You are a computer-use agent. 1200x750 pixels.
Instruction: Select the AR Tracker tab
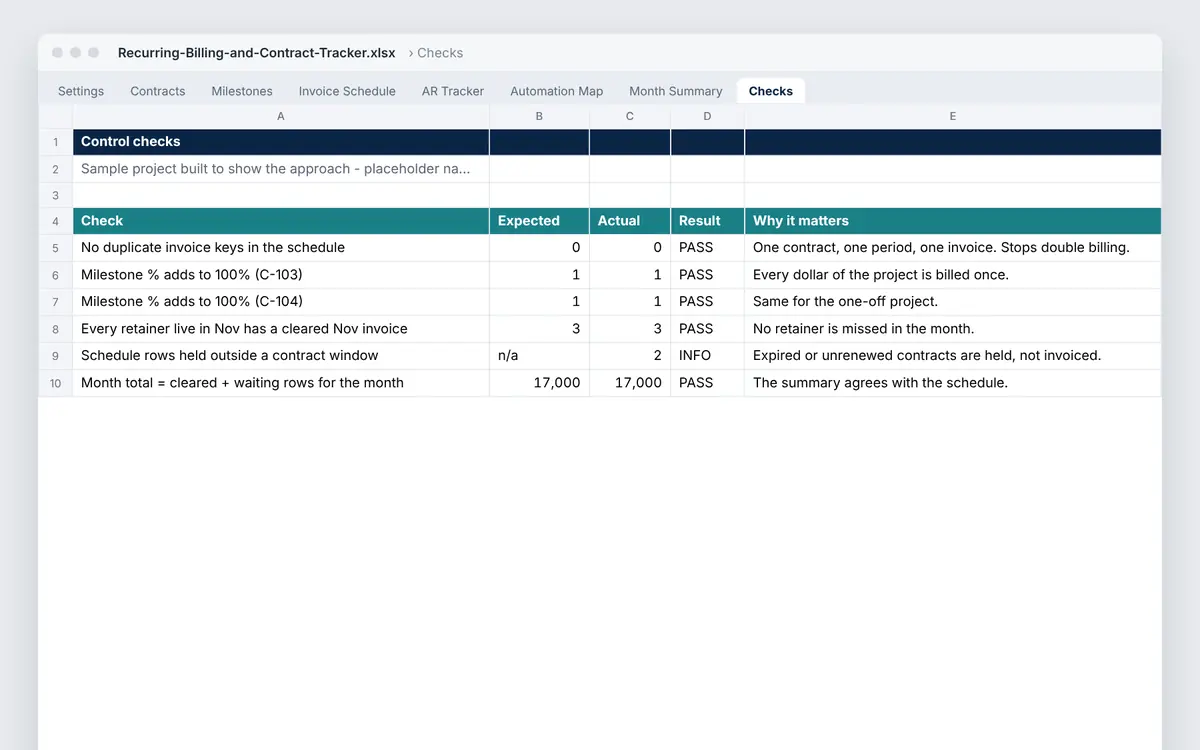(x=453, y=91)
